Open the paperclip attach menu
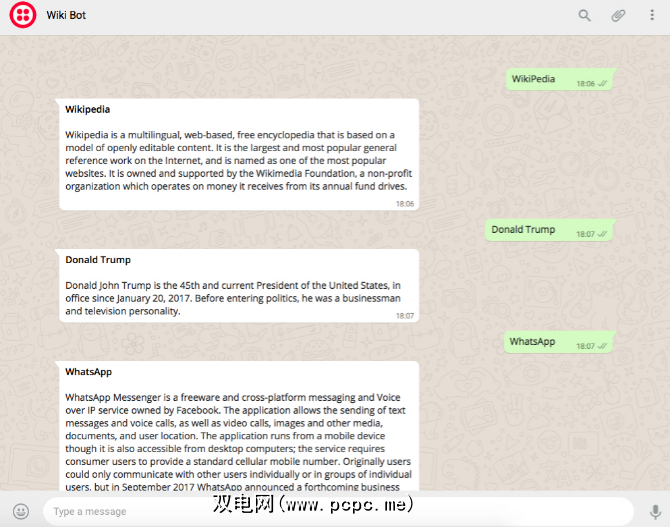The image size is (670, 527). pyautogui.click(x=618, y=15)
